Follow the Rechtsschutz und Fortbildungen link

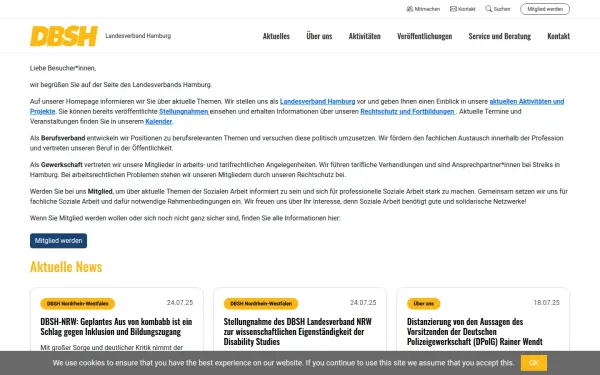tap(408, 111)
